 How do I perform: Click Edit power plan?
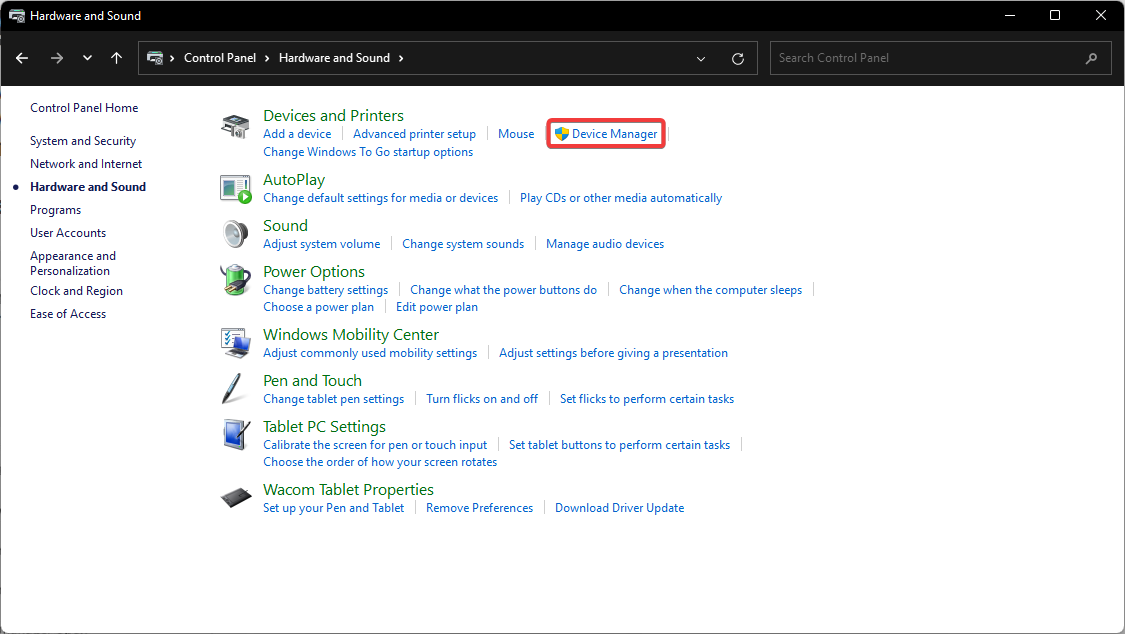coord(436,307)
